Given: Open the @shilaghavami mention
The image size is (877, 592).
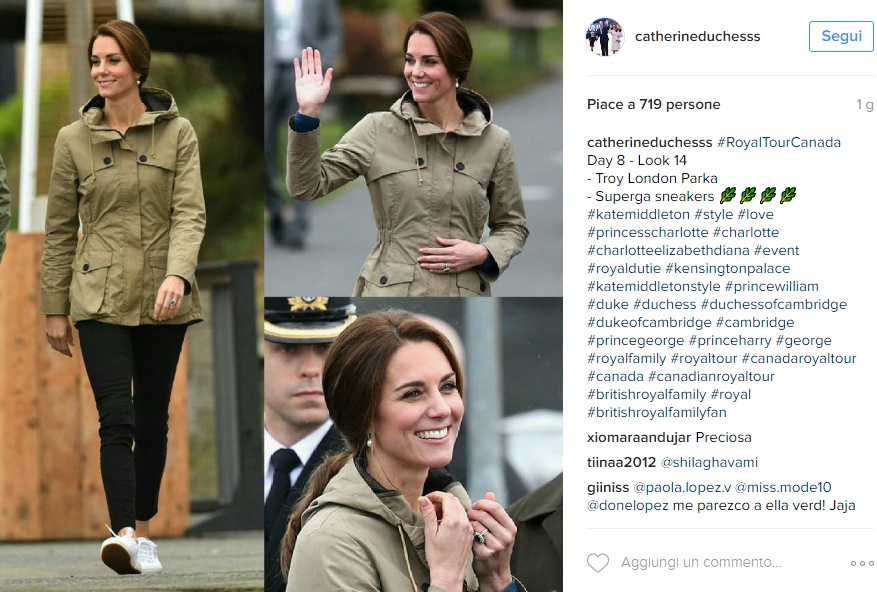Looking at the screenshot, I should (709, 463).
